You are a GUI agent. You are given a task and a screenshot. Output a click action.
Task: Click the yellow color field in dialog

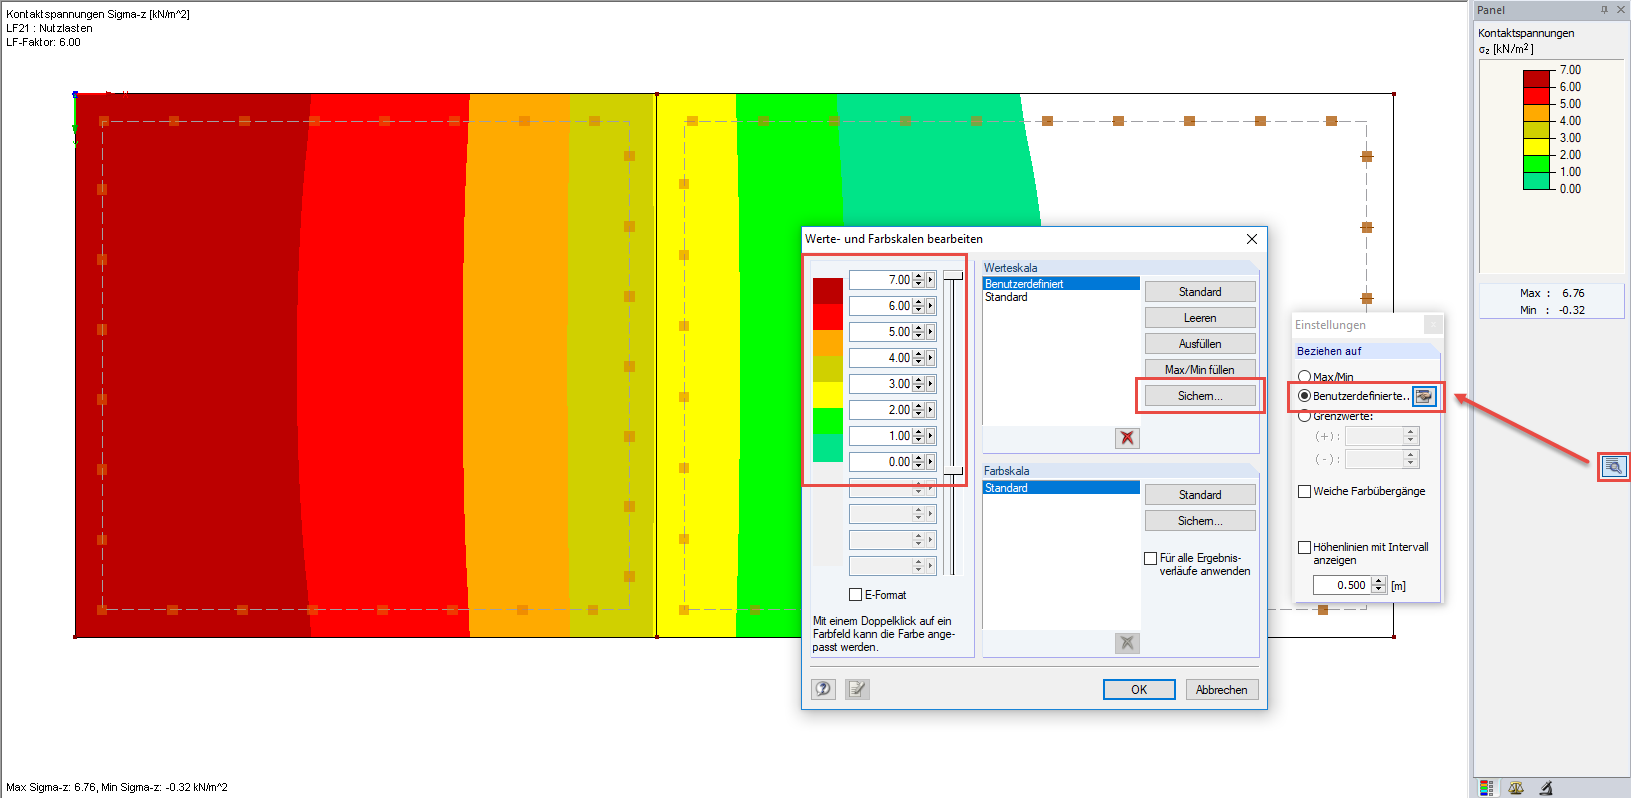tap(828, 395)
